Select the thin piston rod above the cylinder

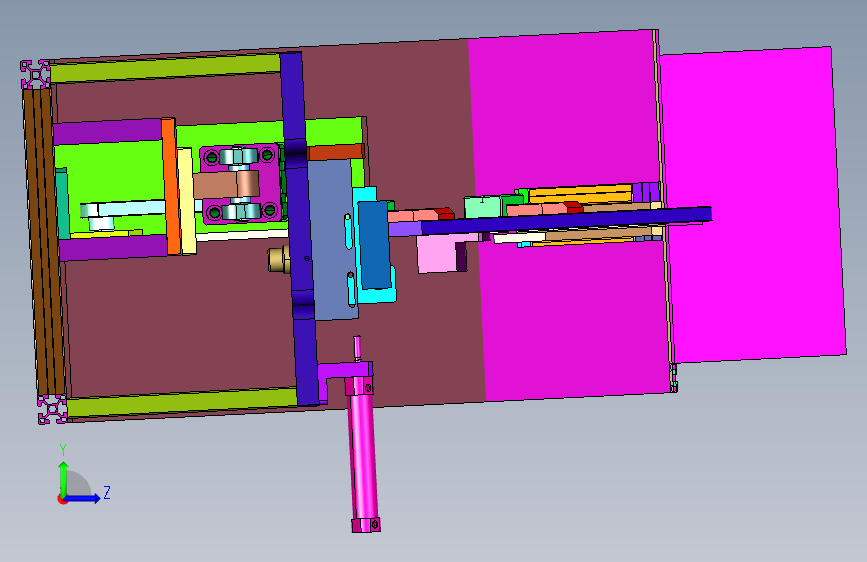click(357, 349)
